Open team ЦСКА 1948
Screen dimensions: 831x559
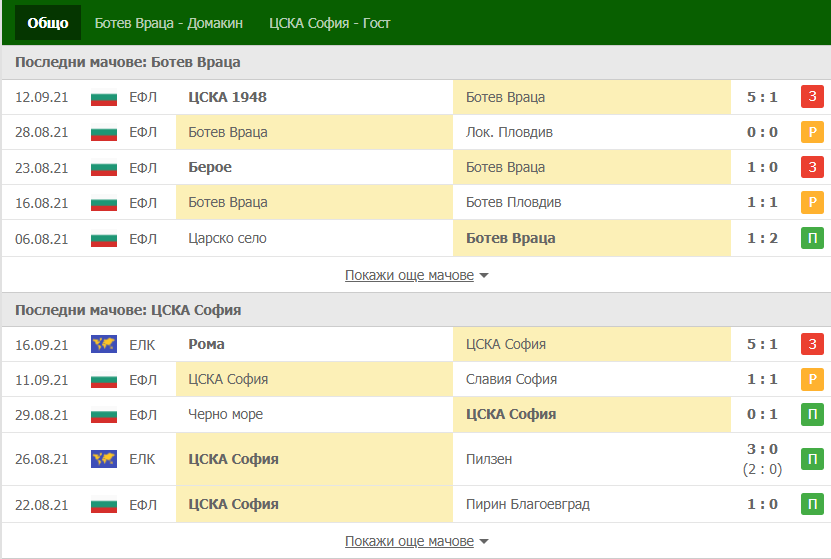227,97
